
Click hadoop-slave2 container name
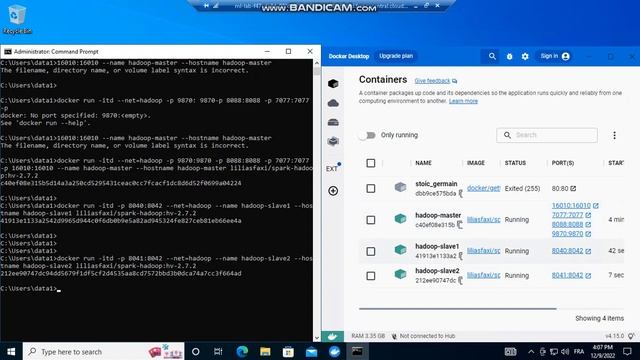(x=437, y=271)
